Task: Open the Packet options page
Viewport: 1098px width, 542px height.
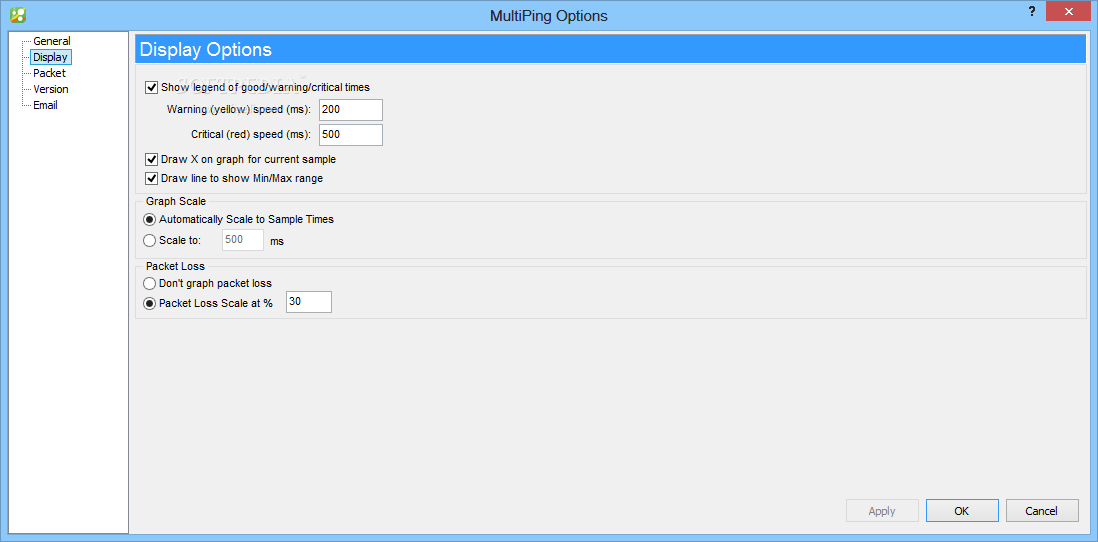Action: tap(49, 73)
